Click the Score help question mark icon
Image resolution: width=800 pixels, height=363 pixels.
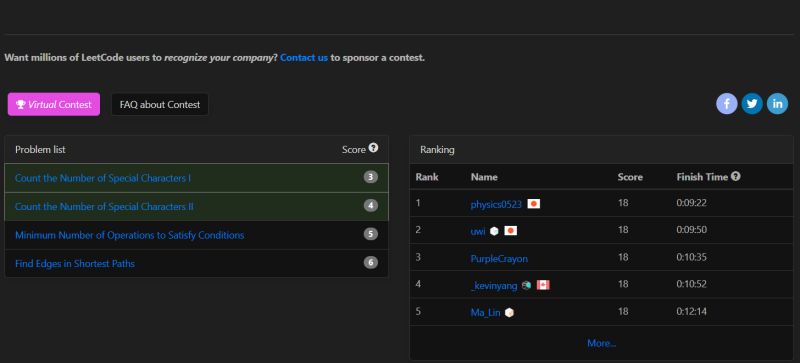(373, 148)
